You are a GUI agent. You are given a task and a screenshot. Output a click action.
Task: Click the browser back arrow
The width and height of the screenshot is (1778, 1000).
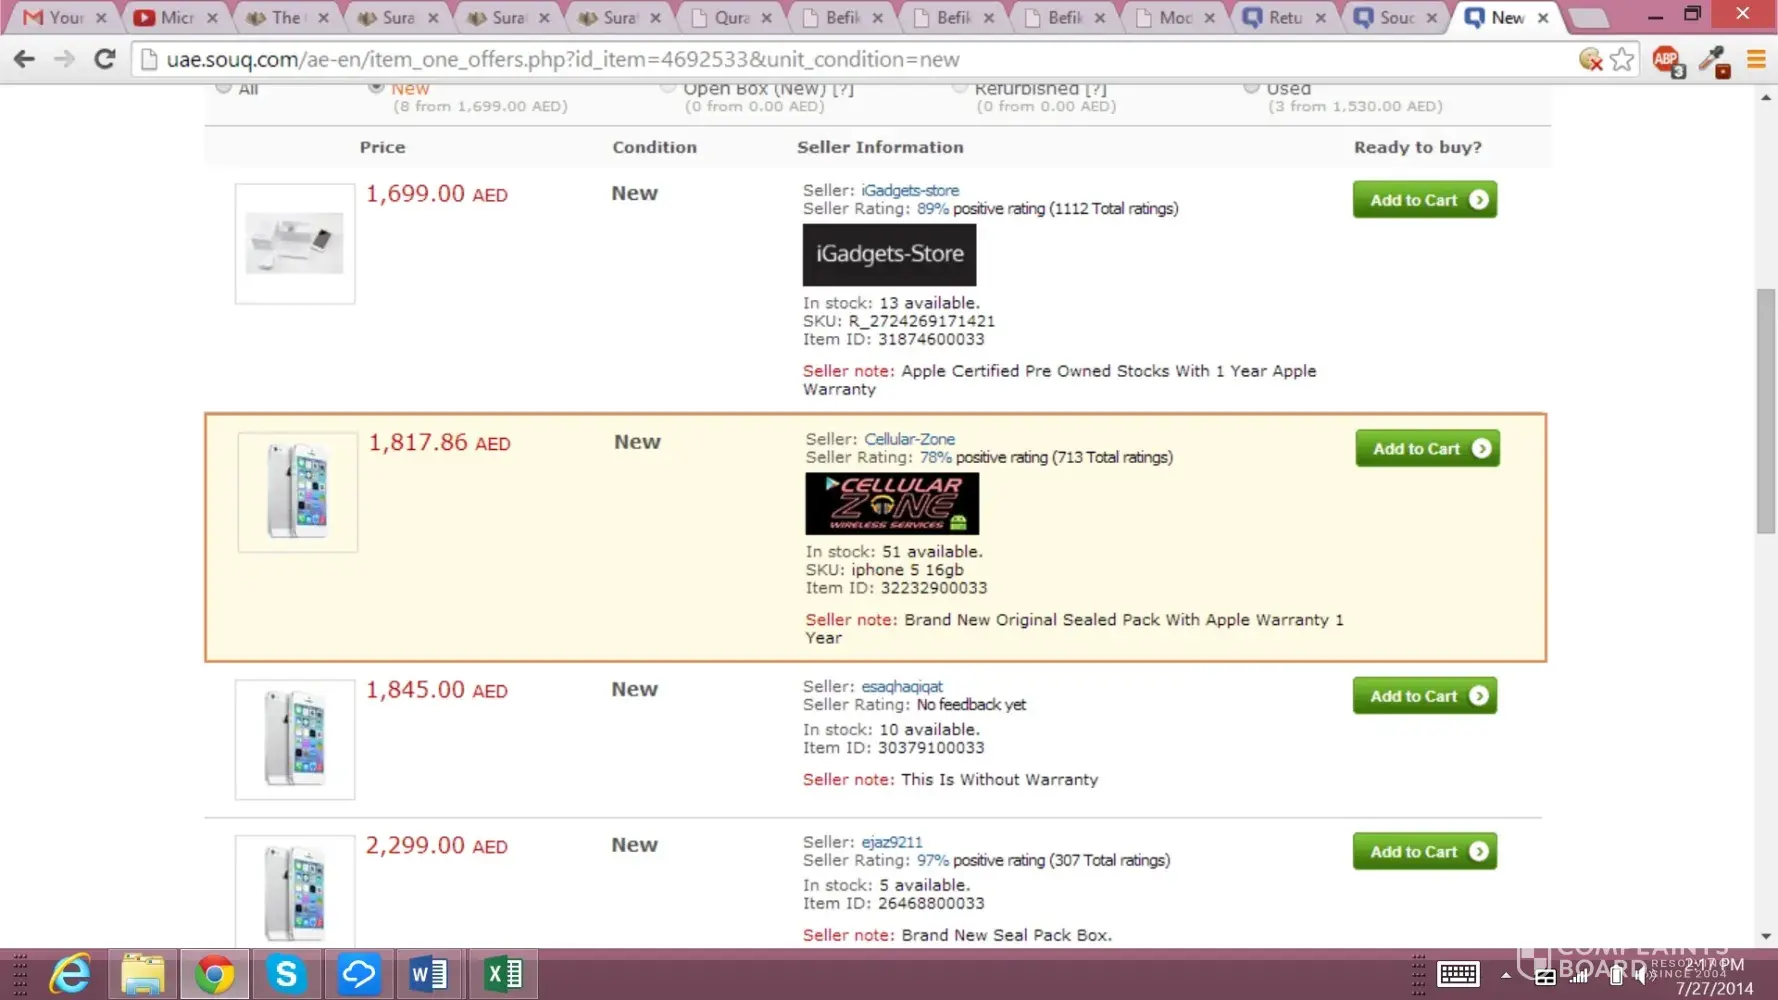[24, 59]
